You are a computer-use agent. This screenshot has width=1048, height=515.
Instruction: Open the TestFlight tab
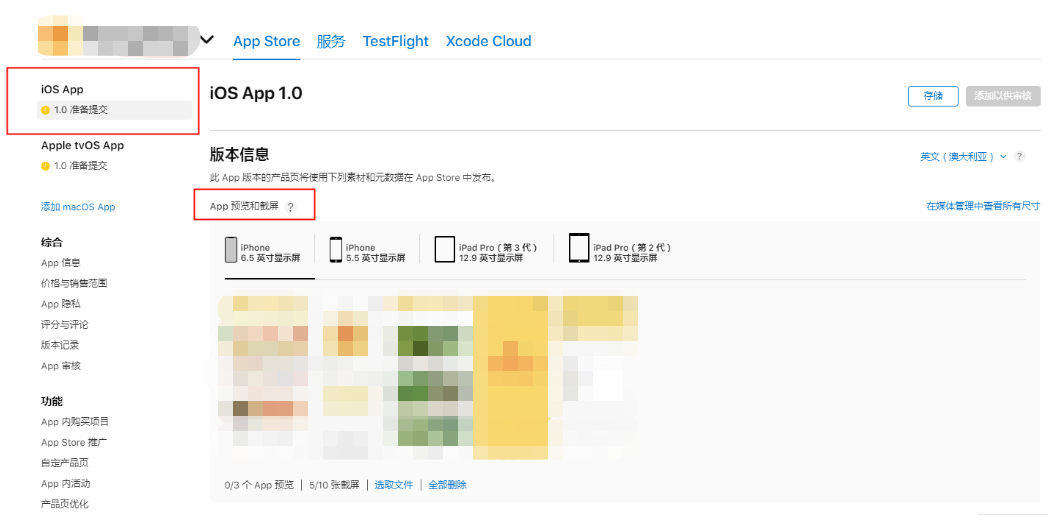396,41
